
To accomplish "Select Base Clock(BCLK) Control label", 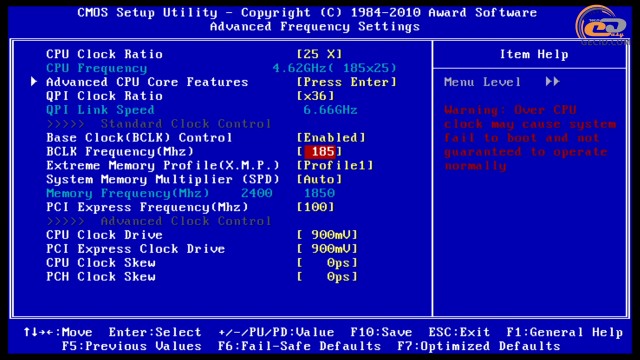I will [x=139, y=138].
